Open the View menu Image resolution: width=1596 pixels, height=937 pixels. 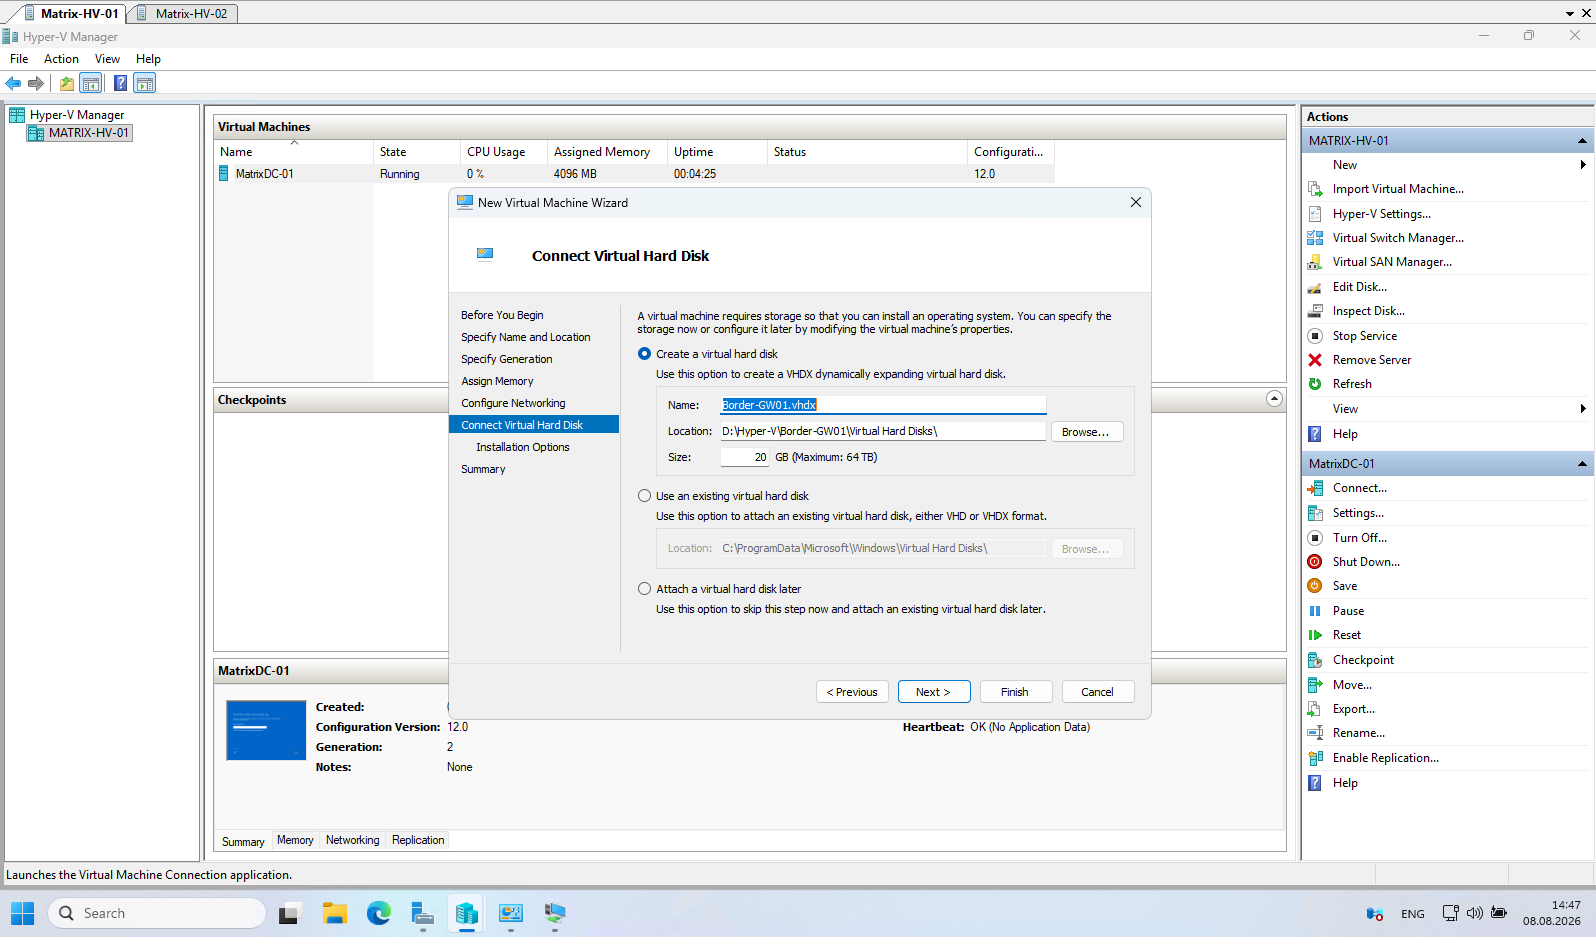pos(107,59)
